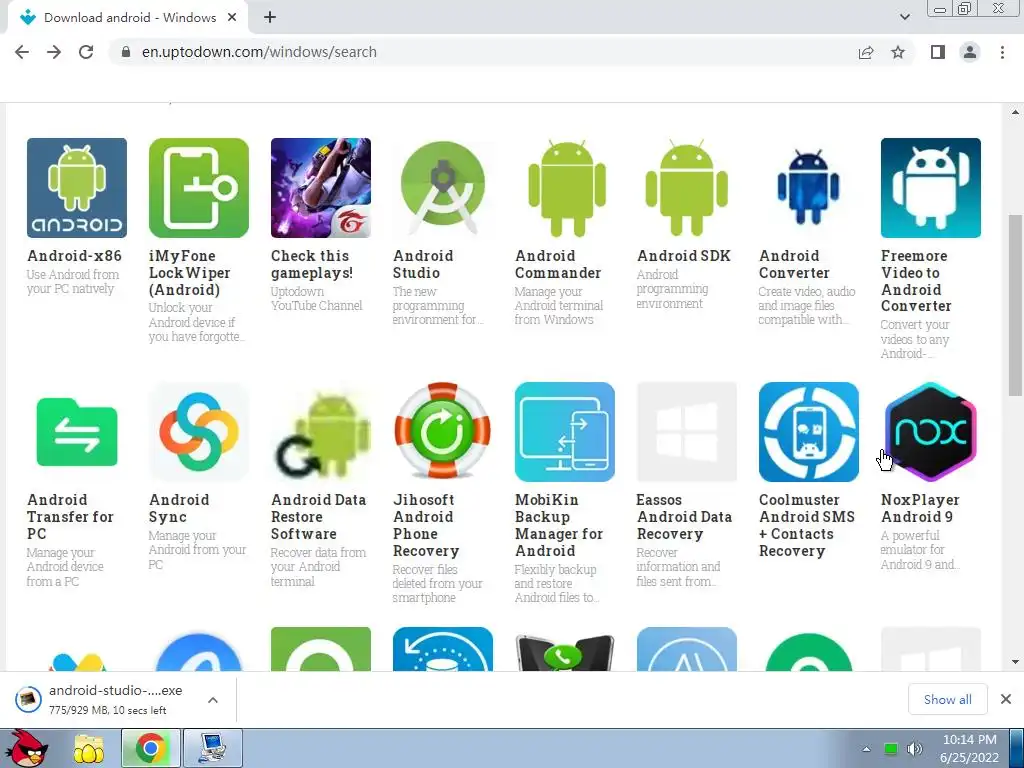Select the Download android - Windows tab

pyautogui.click(x=128, y=18)
